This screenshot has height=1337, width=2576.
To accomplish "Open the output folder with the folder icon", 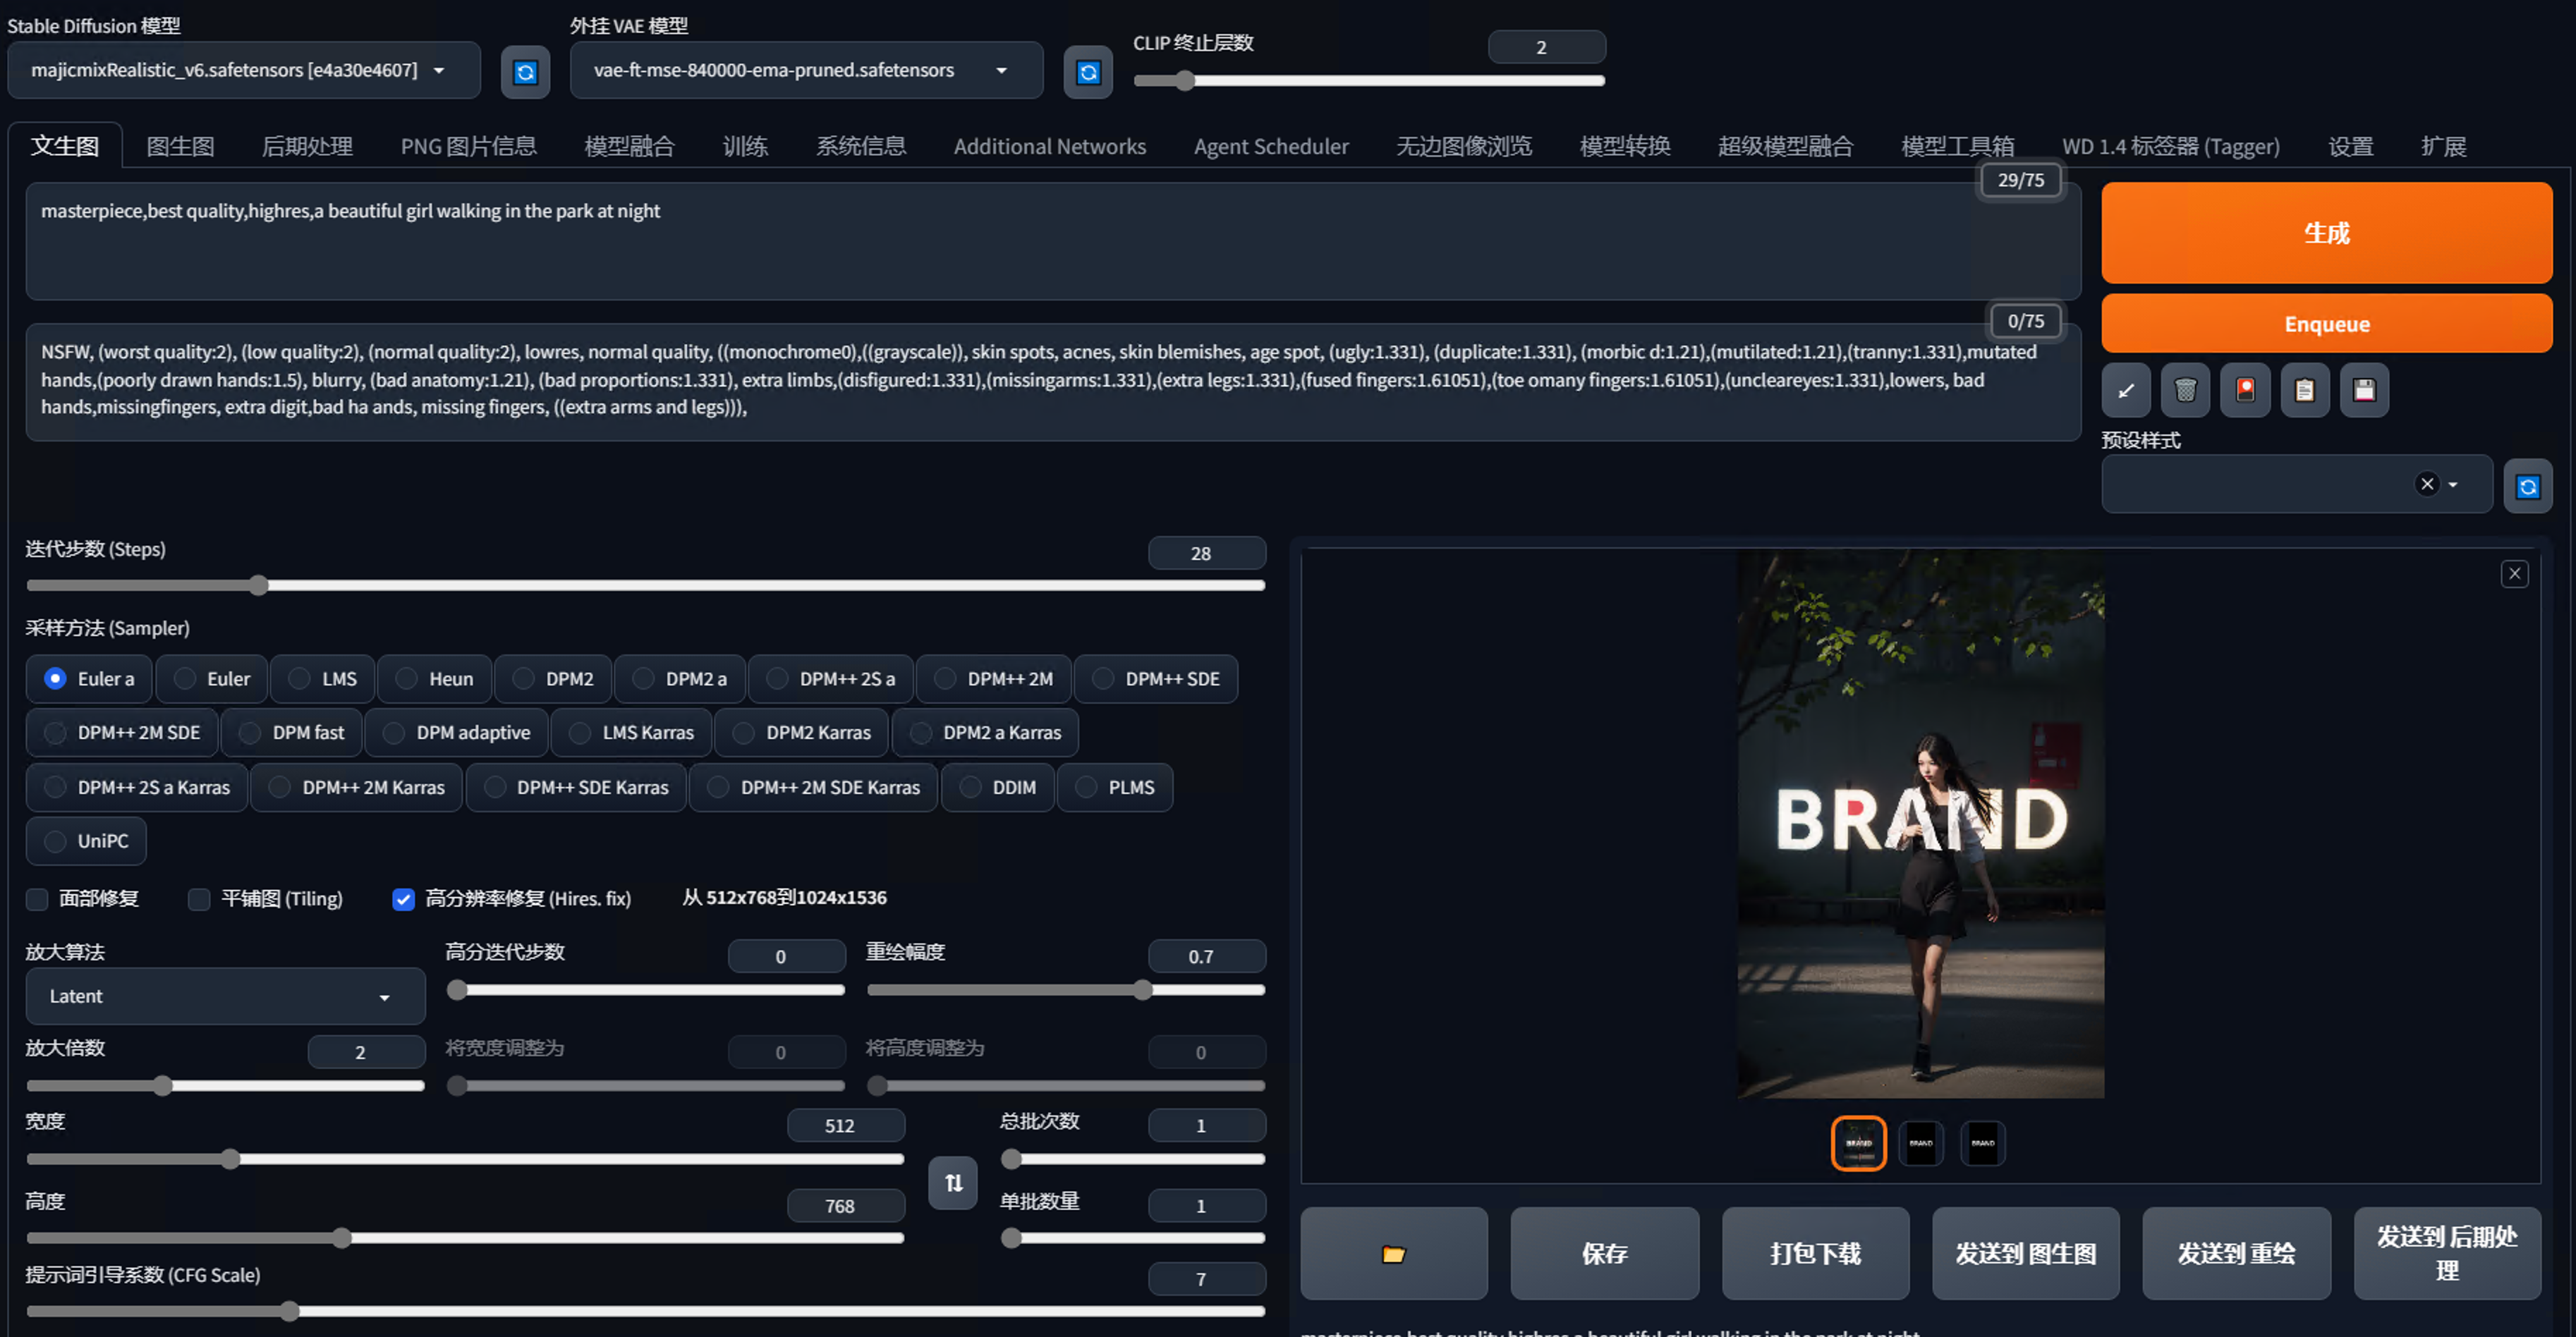I will click(x=1394, y=1253).
